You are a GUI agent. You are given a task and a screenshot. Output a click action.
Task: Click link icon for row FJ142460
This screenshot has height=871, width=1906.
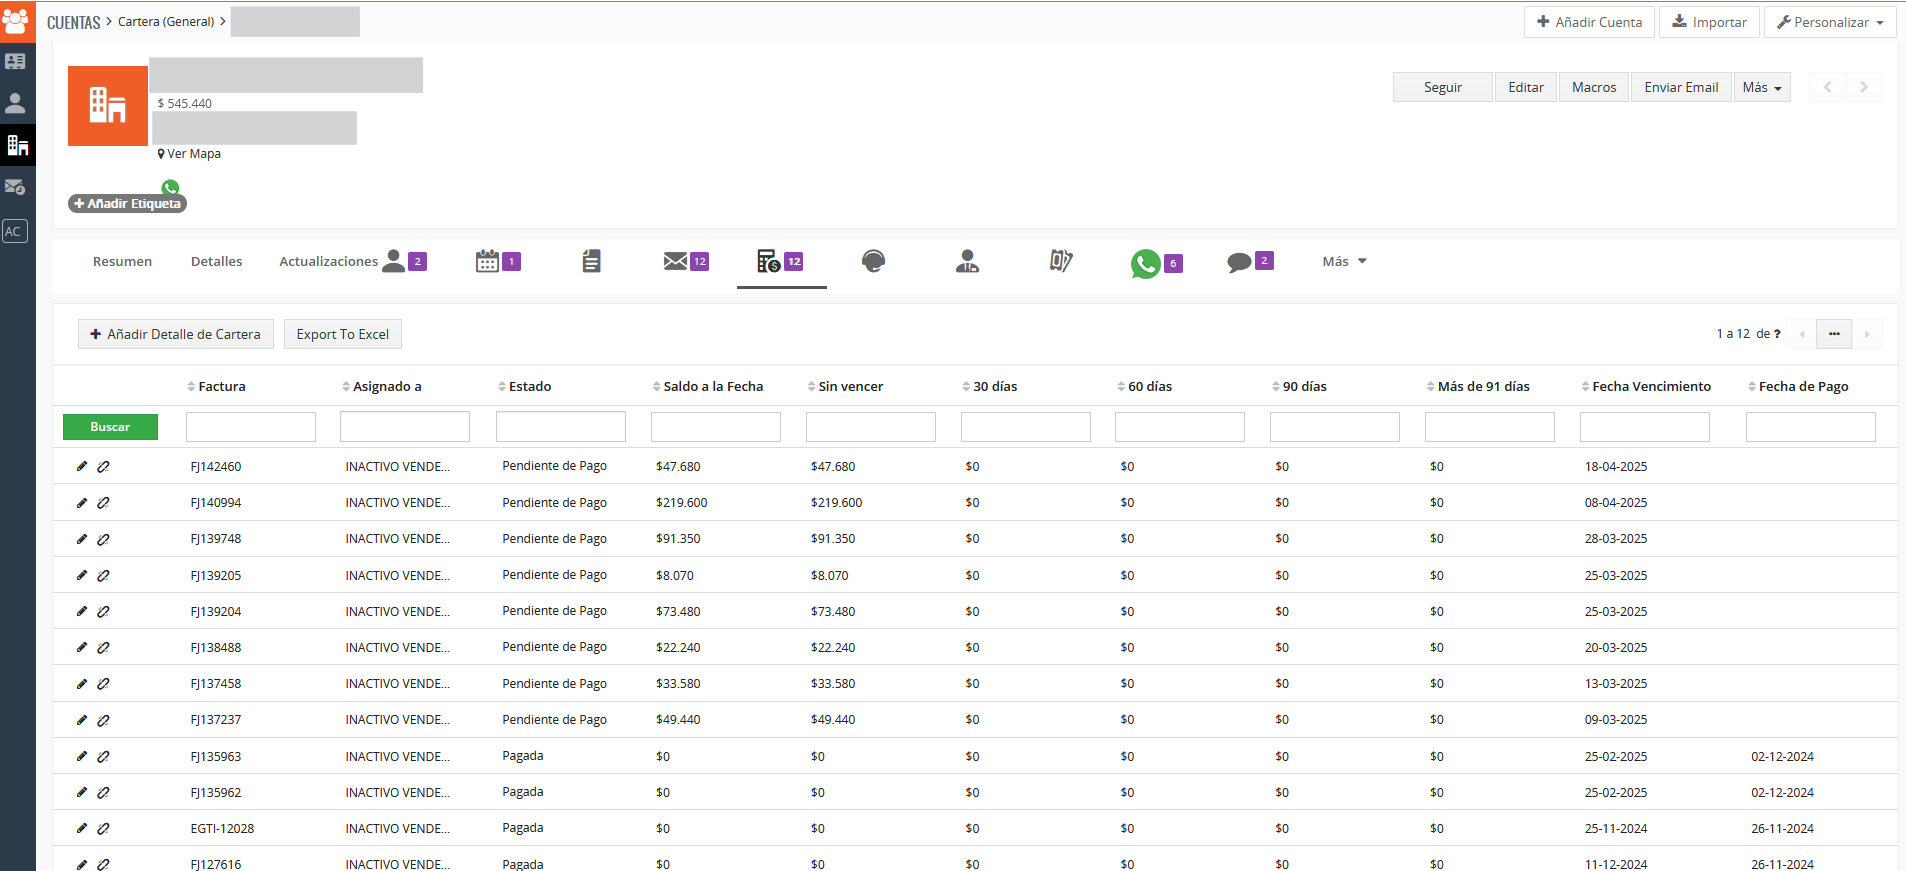(103, 466)
